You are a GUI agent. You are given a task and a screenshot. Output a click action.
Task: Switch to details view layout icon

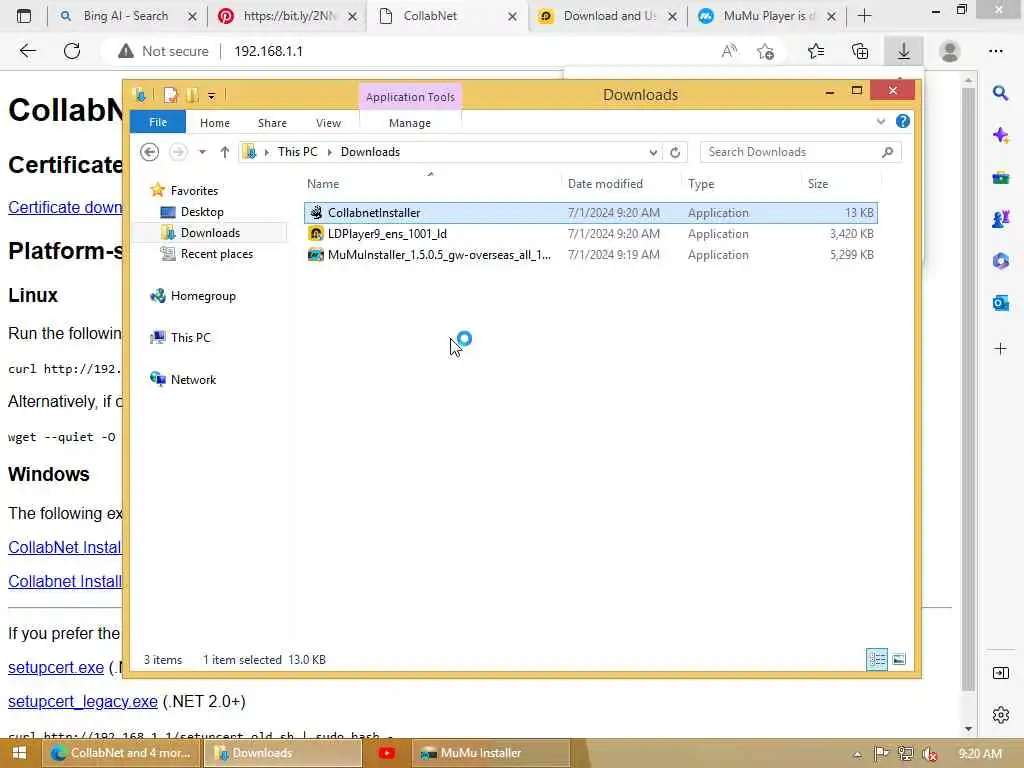tap(876, 660)
